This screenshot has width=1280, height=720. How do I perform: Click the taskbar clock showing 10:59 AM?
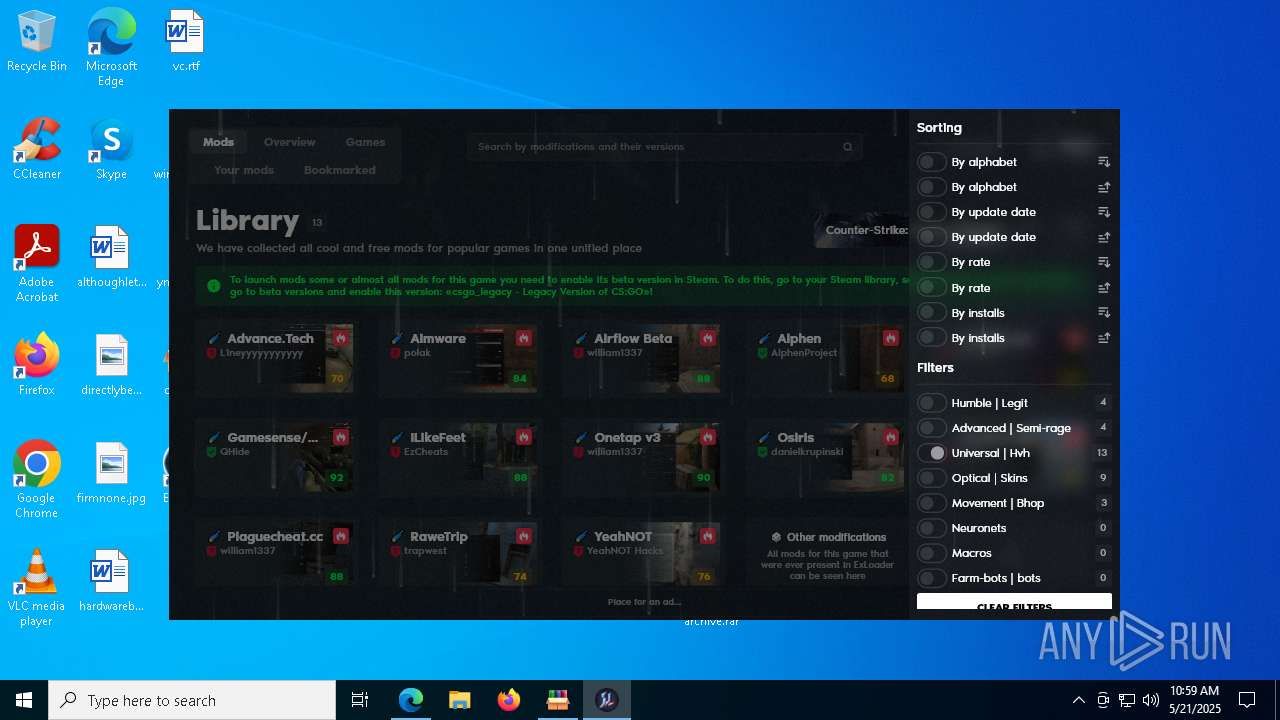click(1194, 700)
